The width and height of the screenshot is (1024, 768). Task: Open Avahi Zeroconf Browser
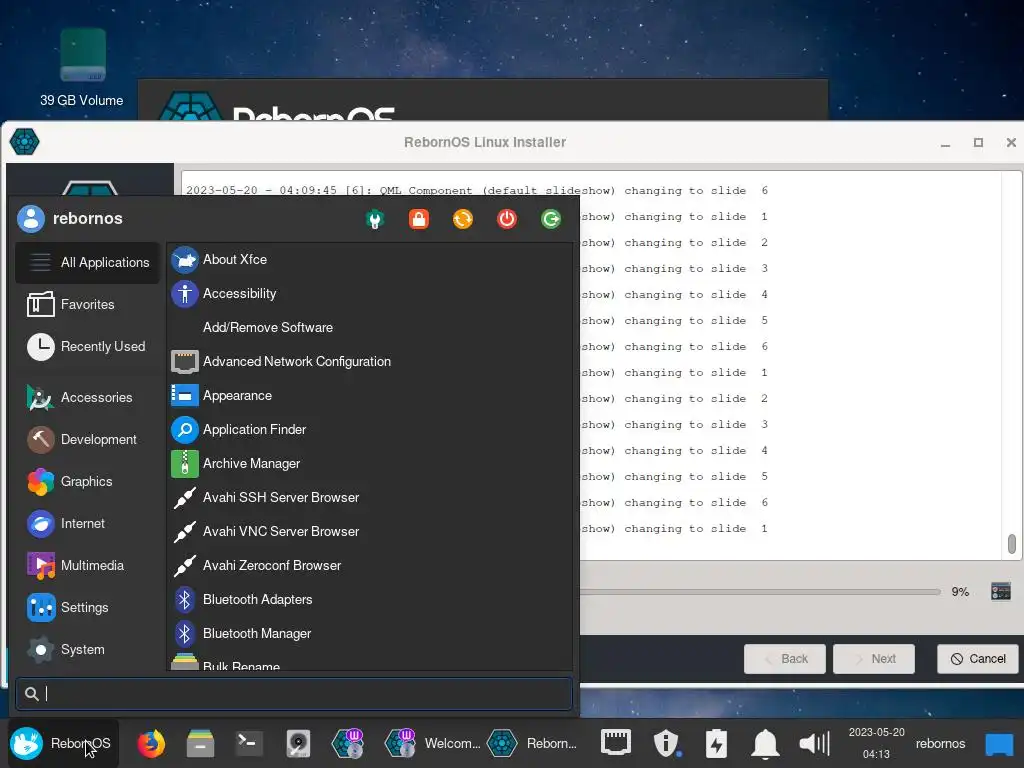tap(370, 566)
